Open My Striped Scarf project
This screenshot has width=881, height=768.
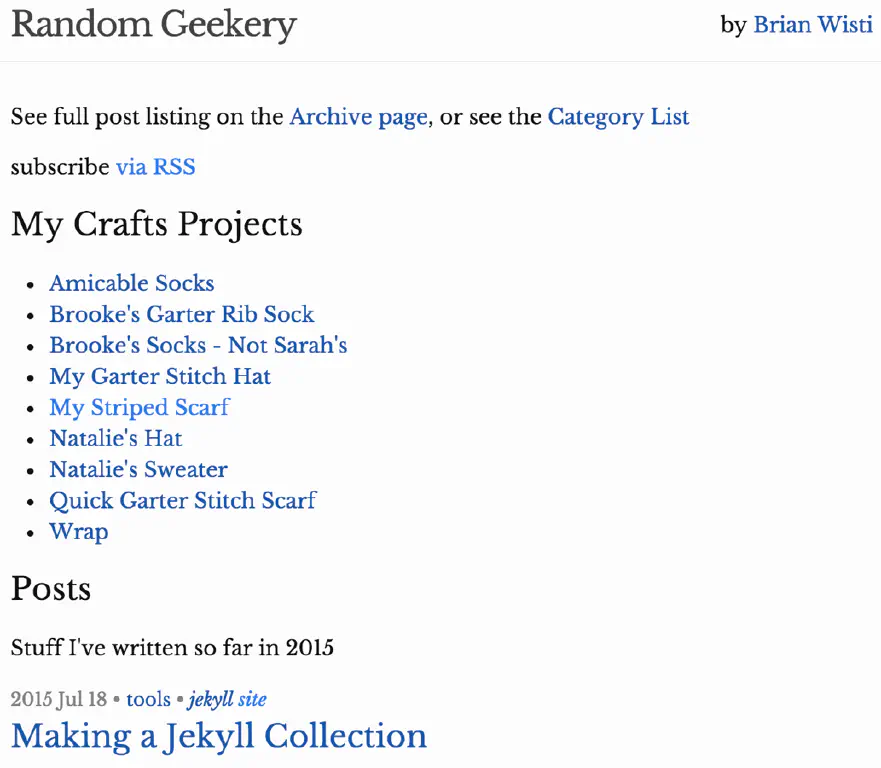pos(139,407)
